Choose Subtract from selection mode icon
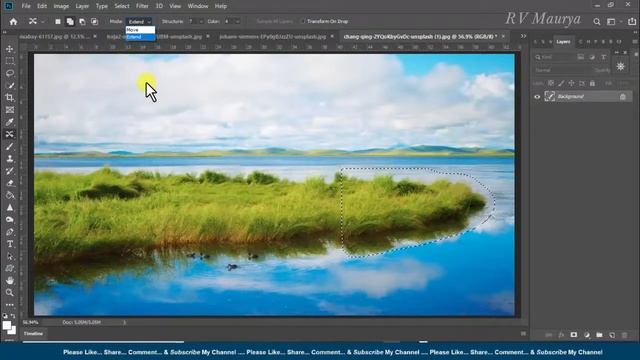Image resolution: width=640 pixels, height=360 pixels. 82,21
